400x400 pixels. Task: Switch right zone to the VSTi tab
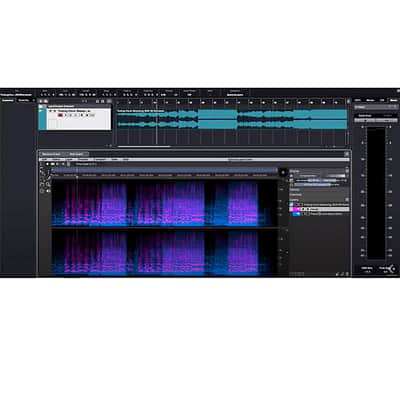tap(358, 100)
